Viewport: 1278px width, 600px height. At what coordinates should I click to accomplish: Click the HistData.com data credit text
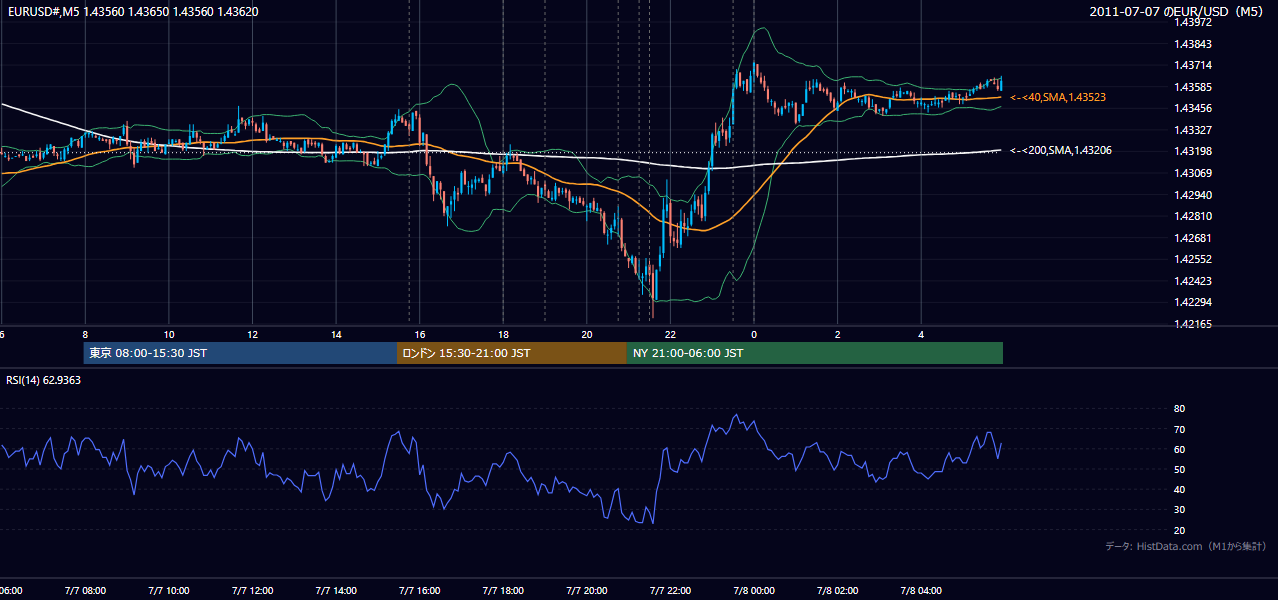[x=1186, y=546]
